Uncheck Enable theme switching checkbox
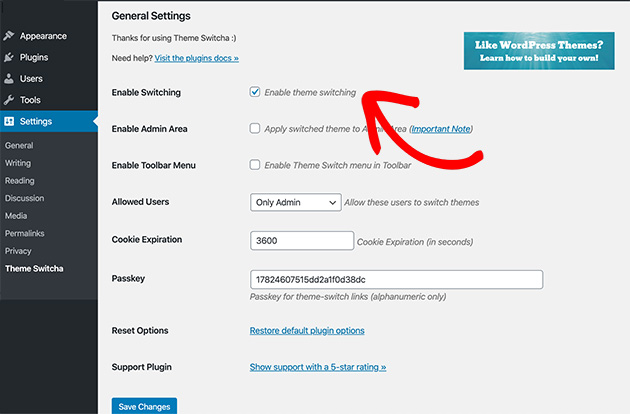 (x=255, y=92)
